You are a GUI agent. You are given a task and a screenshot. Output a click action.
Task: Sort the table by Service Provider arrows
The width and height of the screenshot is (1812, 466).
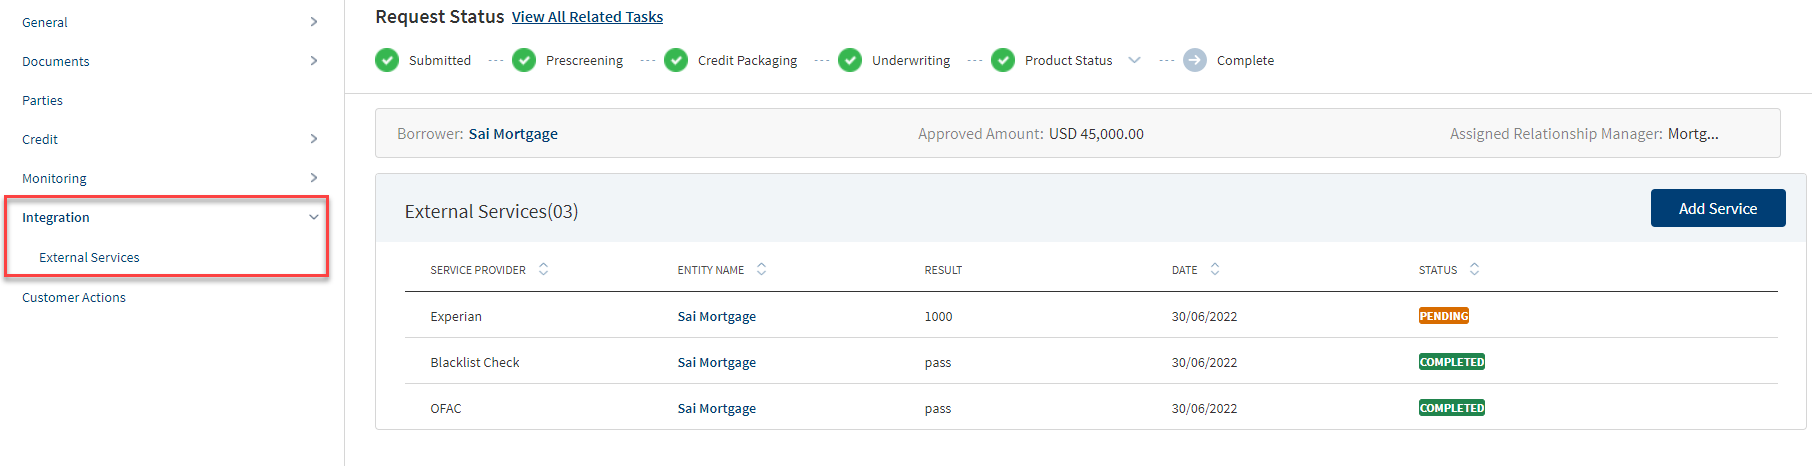[x=543, y=269]
